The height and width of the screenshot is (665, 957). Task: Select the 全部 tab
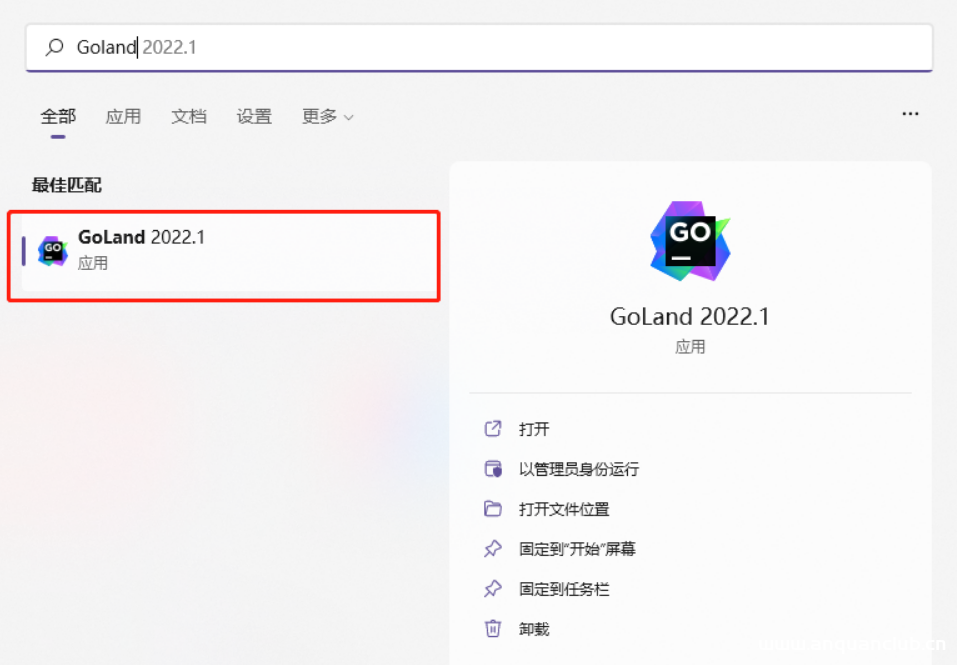click(x=58, y=115)
